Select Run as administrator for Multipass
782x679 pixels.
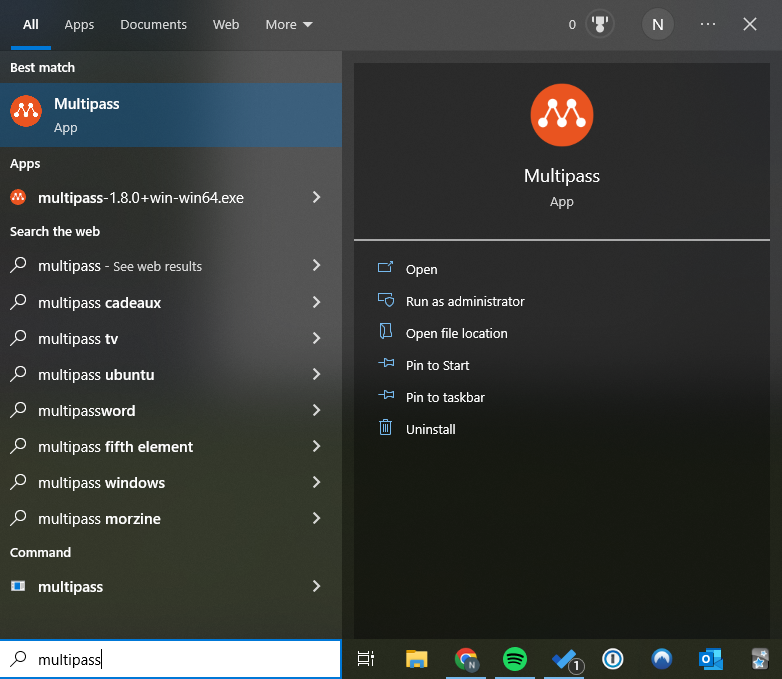(x=464, y=301)
